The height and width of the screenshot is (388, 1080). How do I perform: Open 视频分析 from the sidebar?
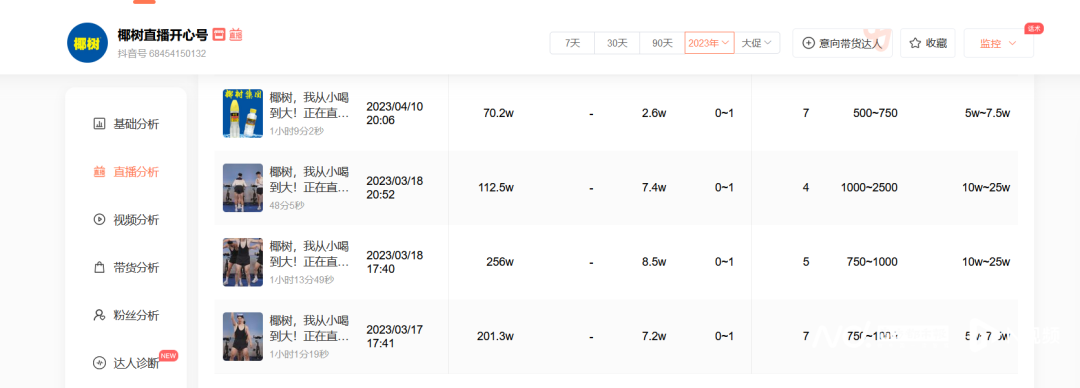[x=126, y=220]
